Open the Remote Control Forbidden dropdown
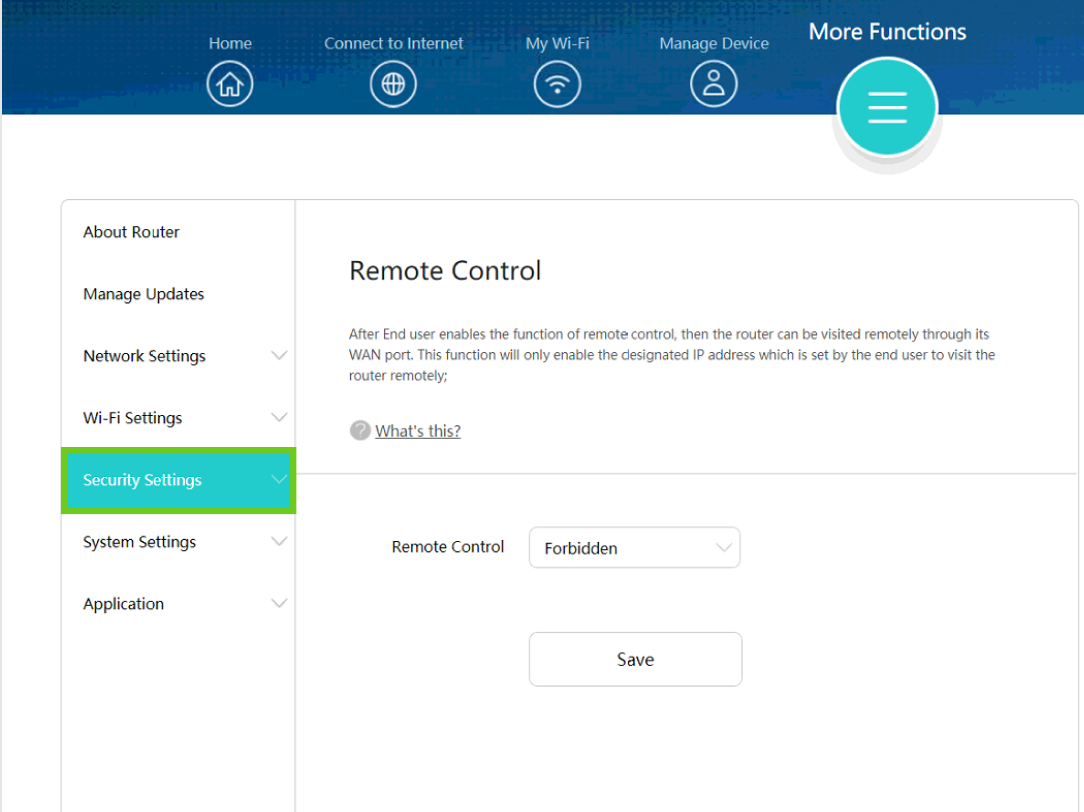 pos(634,548)
